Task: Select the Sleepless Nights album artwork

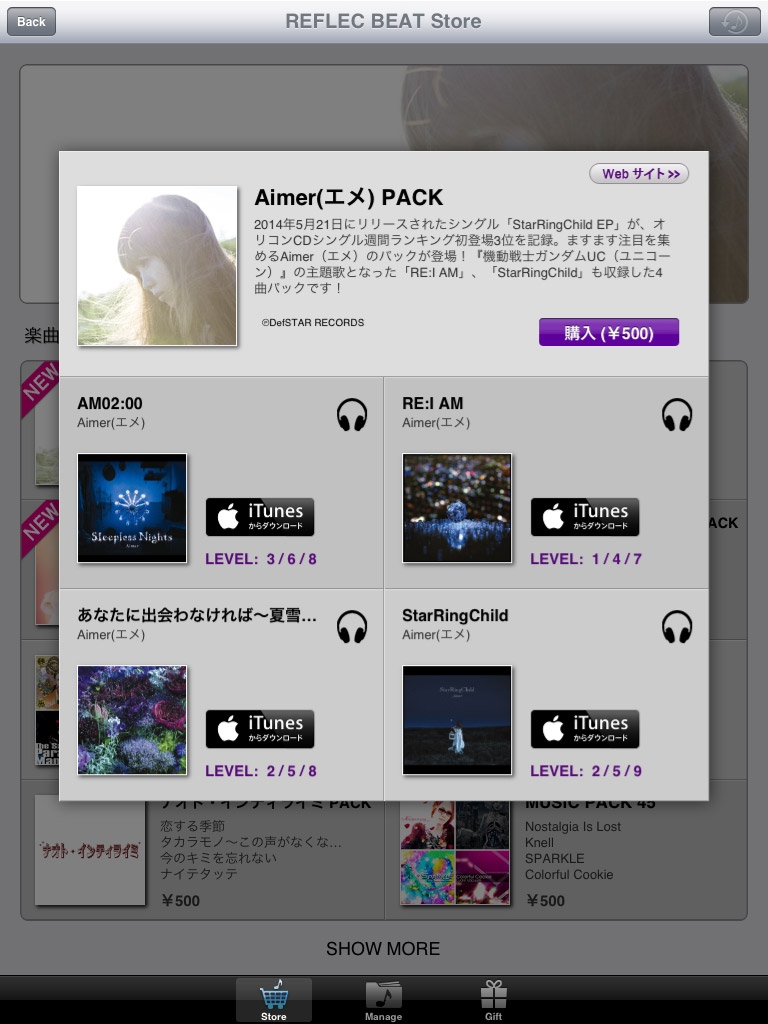Action: coord(132,507)
